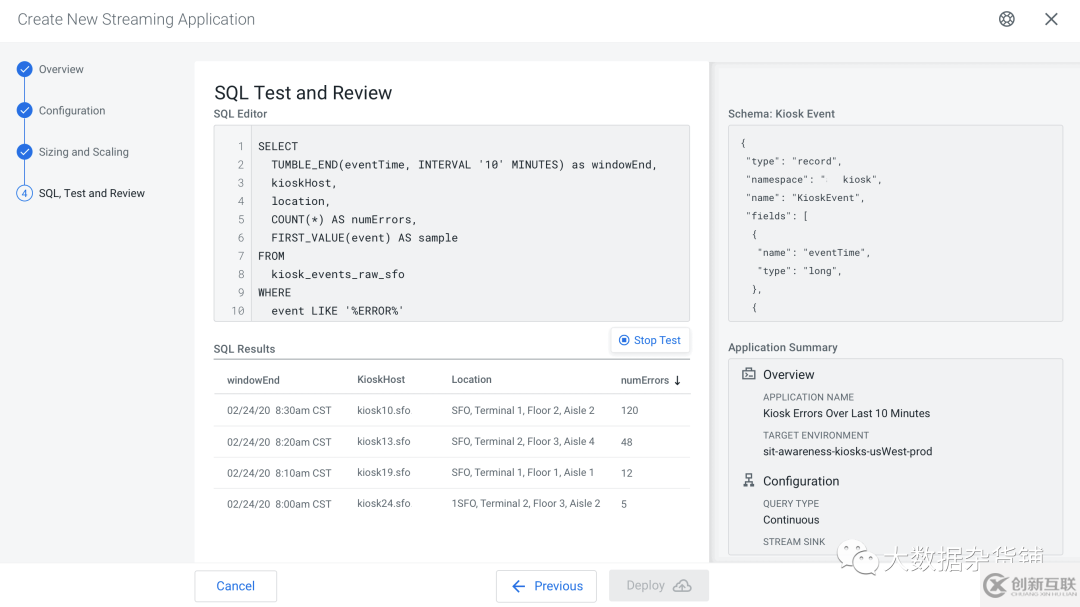Click the Configuration step checkmark icon
1080x607 pixels.
25,111
